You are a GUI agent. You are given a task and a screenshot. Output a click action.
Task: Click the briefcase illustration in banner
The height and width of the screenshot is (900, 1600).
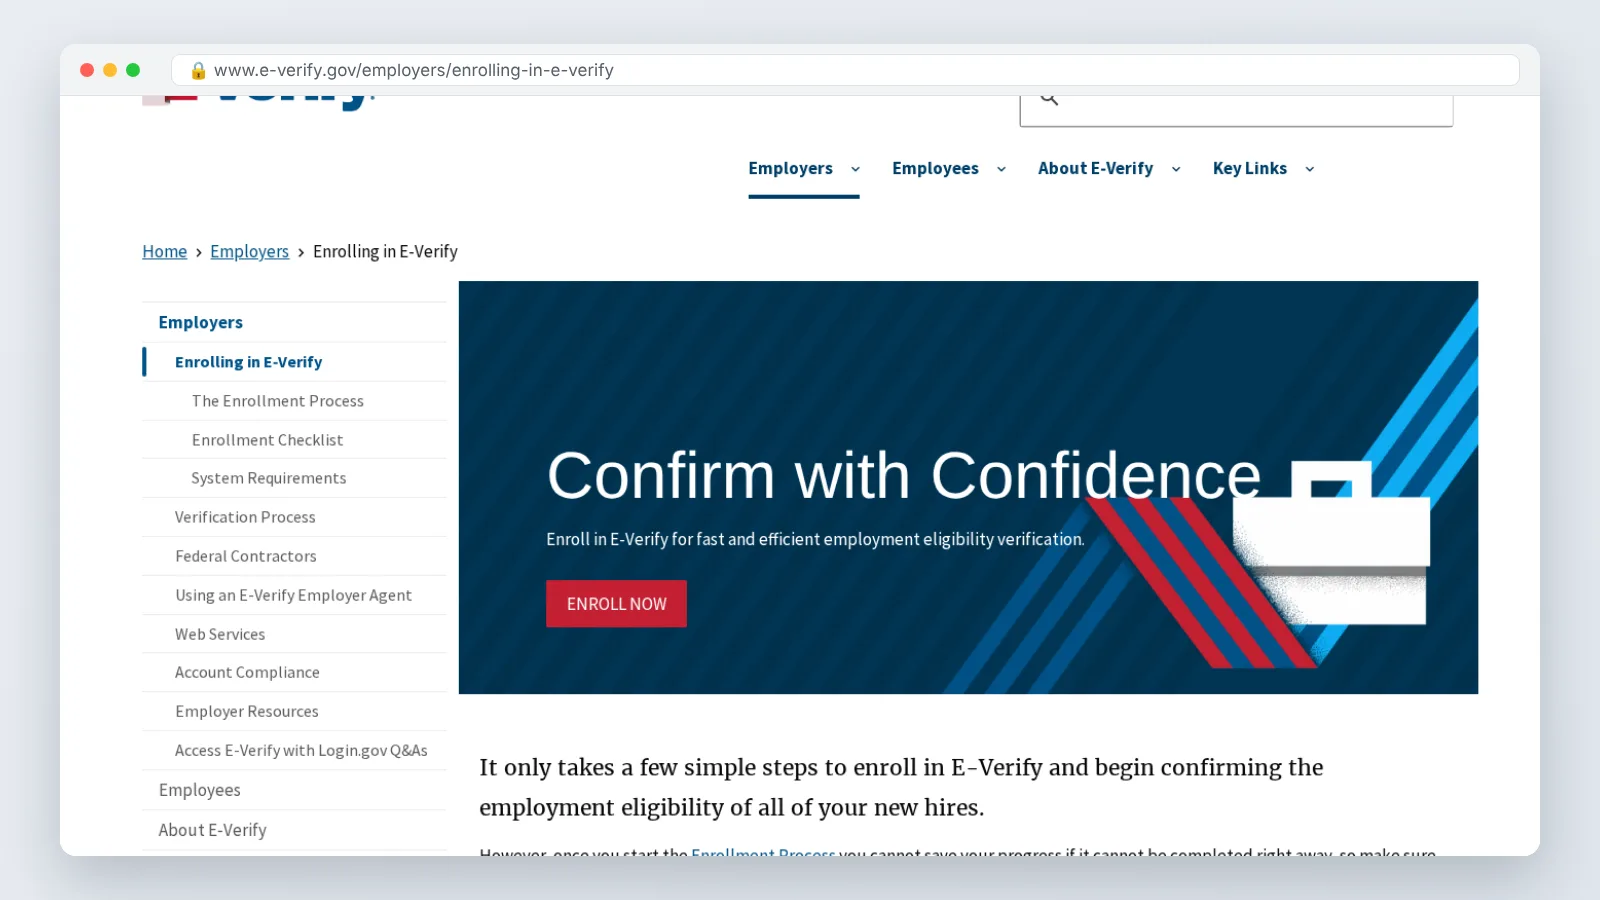click(1330, 543)
